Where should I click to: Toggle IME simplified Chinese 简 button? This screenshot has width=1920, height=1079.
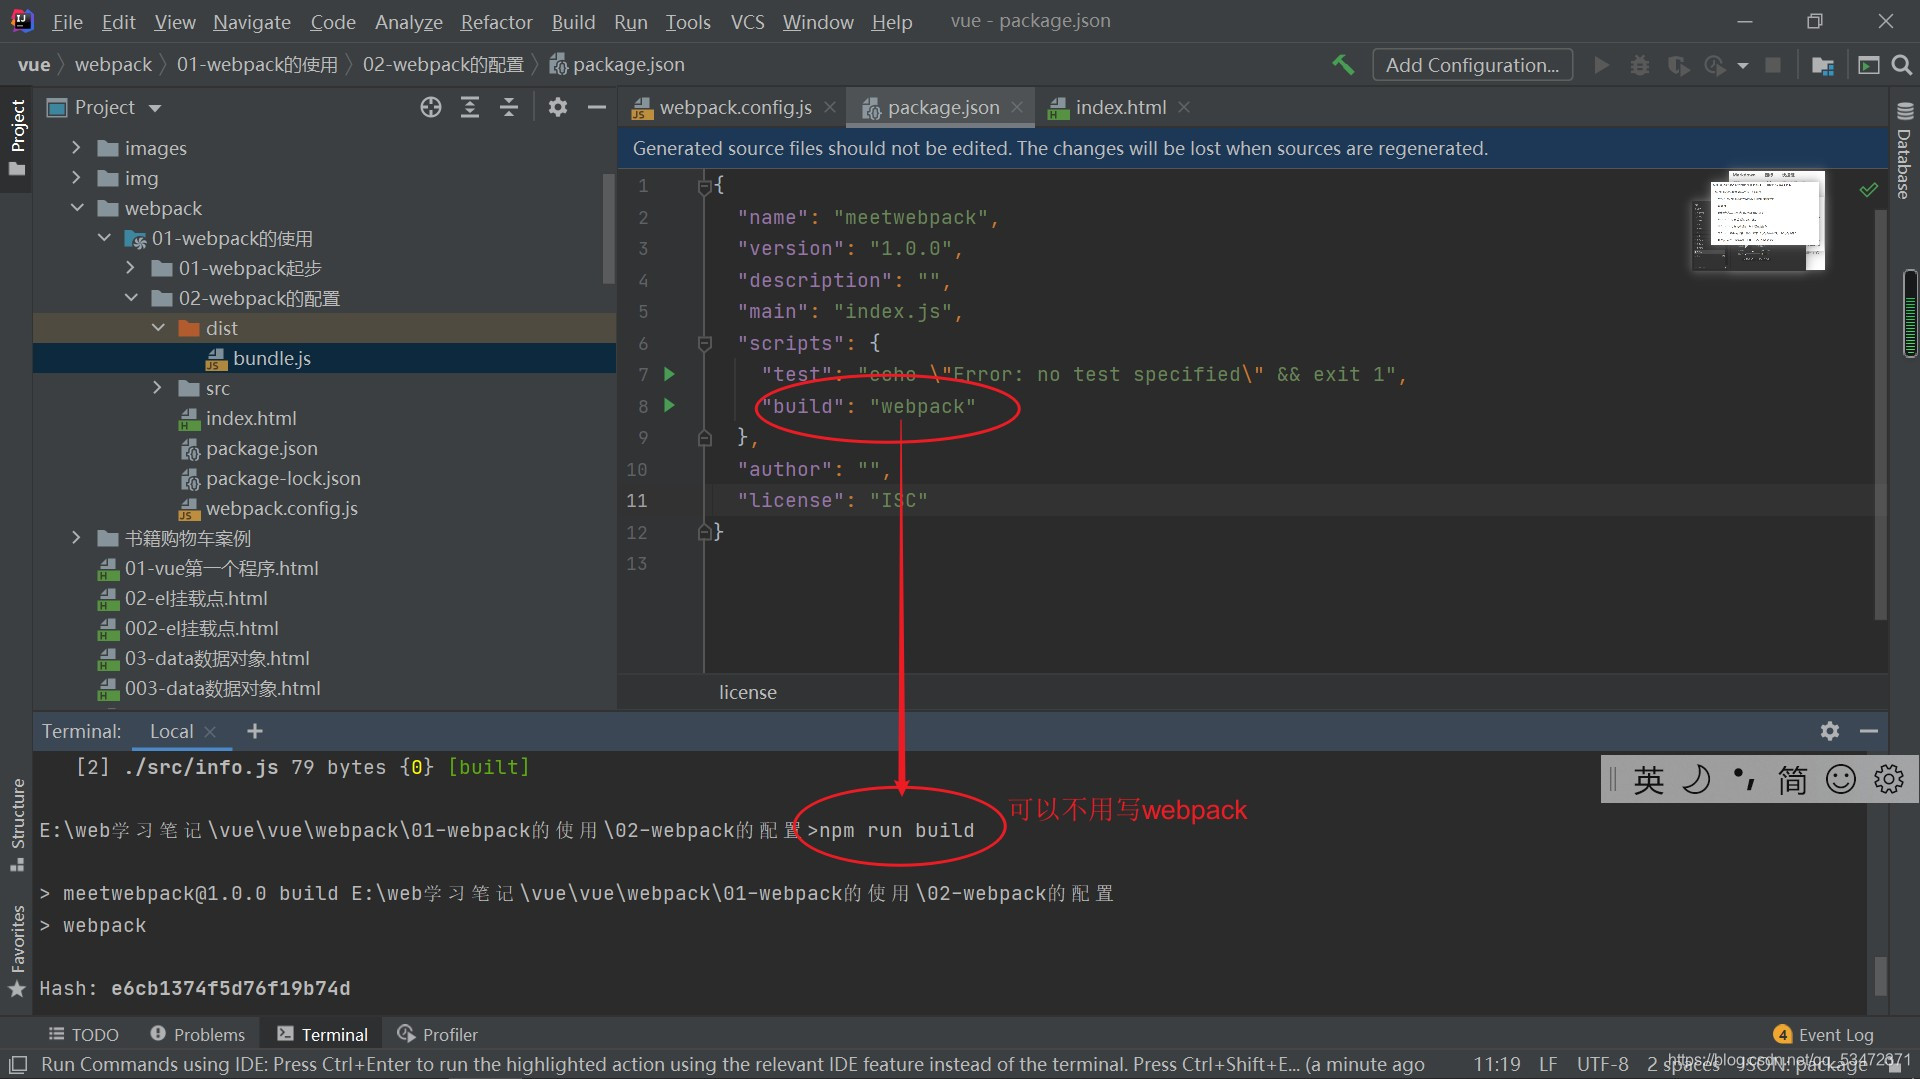coord(1792,779)
